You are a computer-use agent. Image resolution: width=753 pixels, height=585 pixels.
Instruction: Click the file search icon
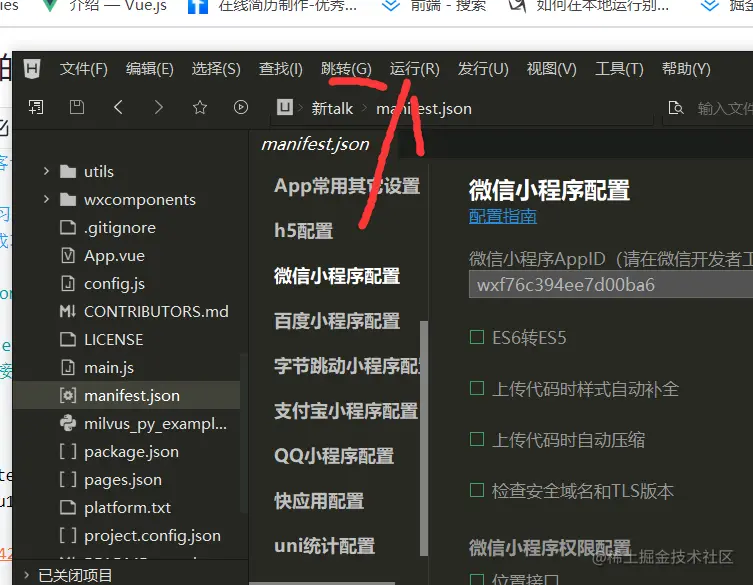pos(676,108)
